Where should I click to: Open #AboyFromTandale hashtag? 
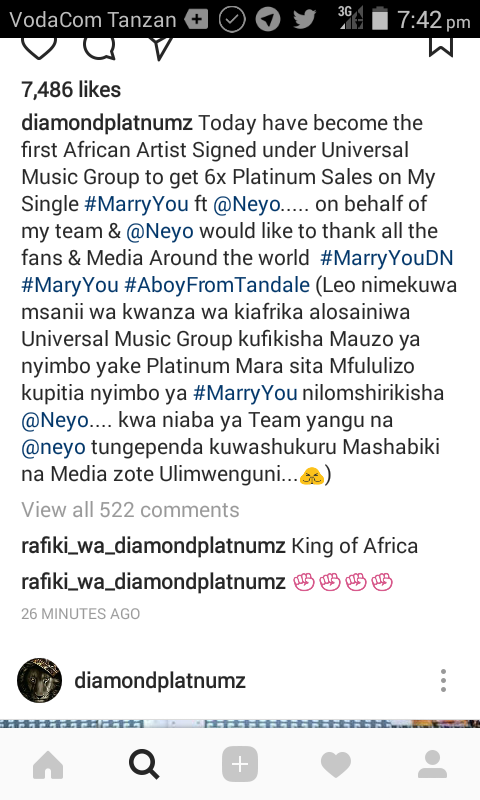point(217,285)
